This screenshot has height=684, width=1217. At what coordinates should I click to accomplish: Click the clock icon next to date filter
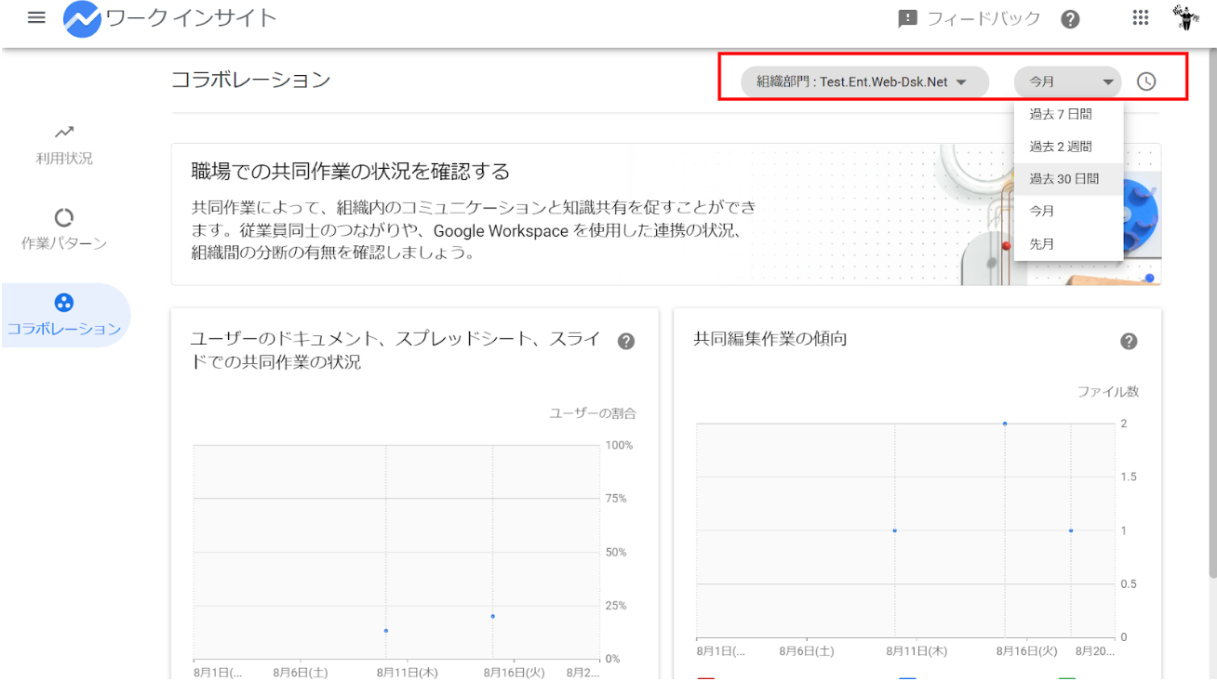click(x=1147, y=81)
